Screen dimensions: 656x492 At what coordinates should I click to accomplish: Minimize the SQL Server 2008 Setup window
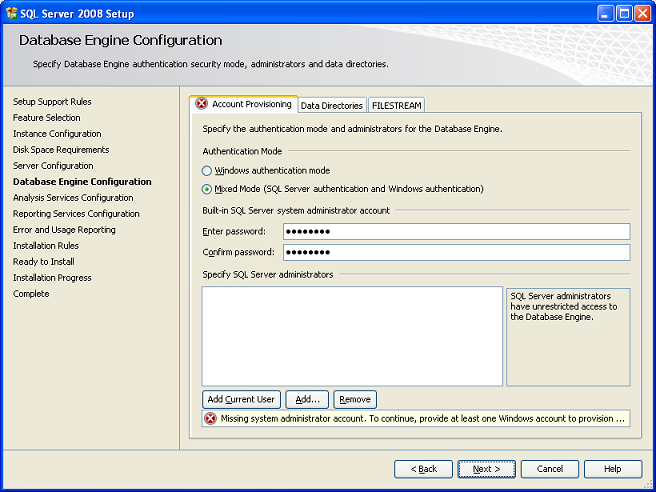605,14
